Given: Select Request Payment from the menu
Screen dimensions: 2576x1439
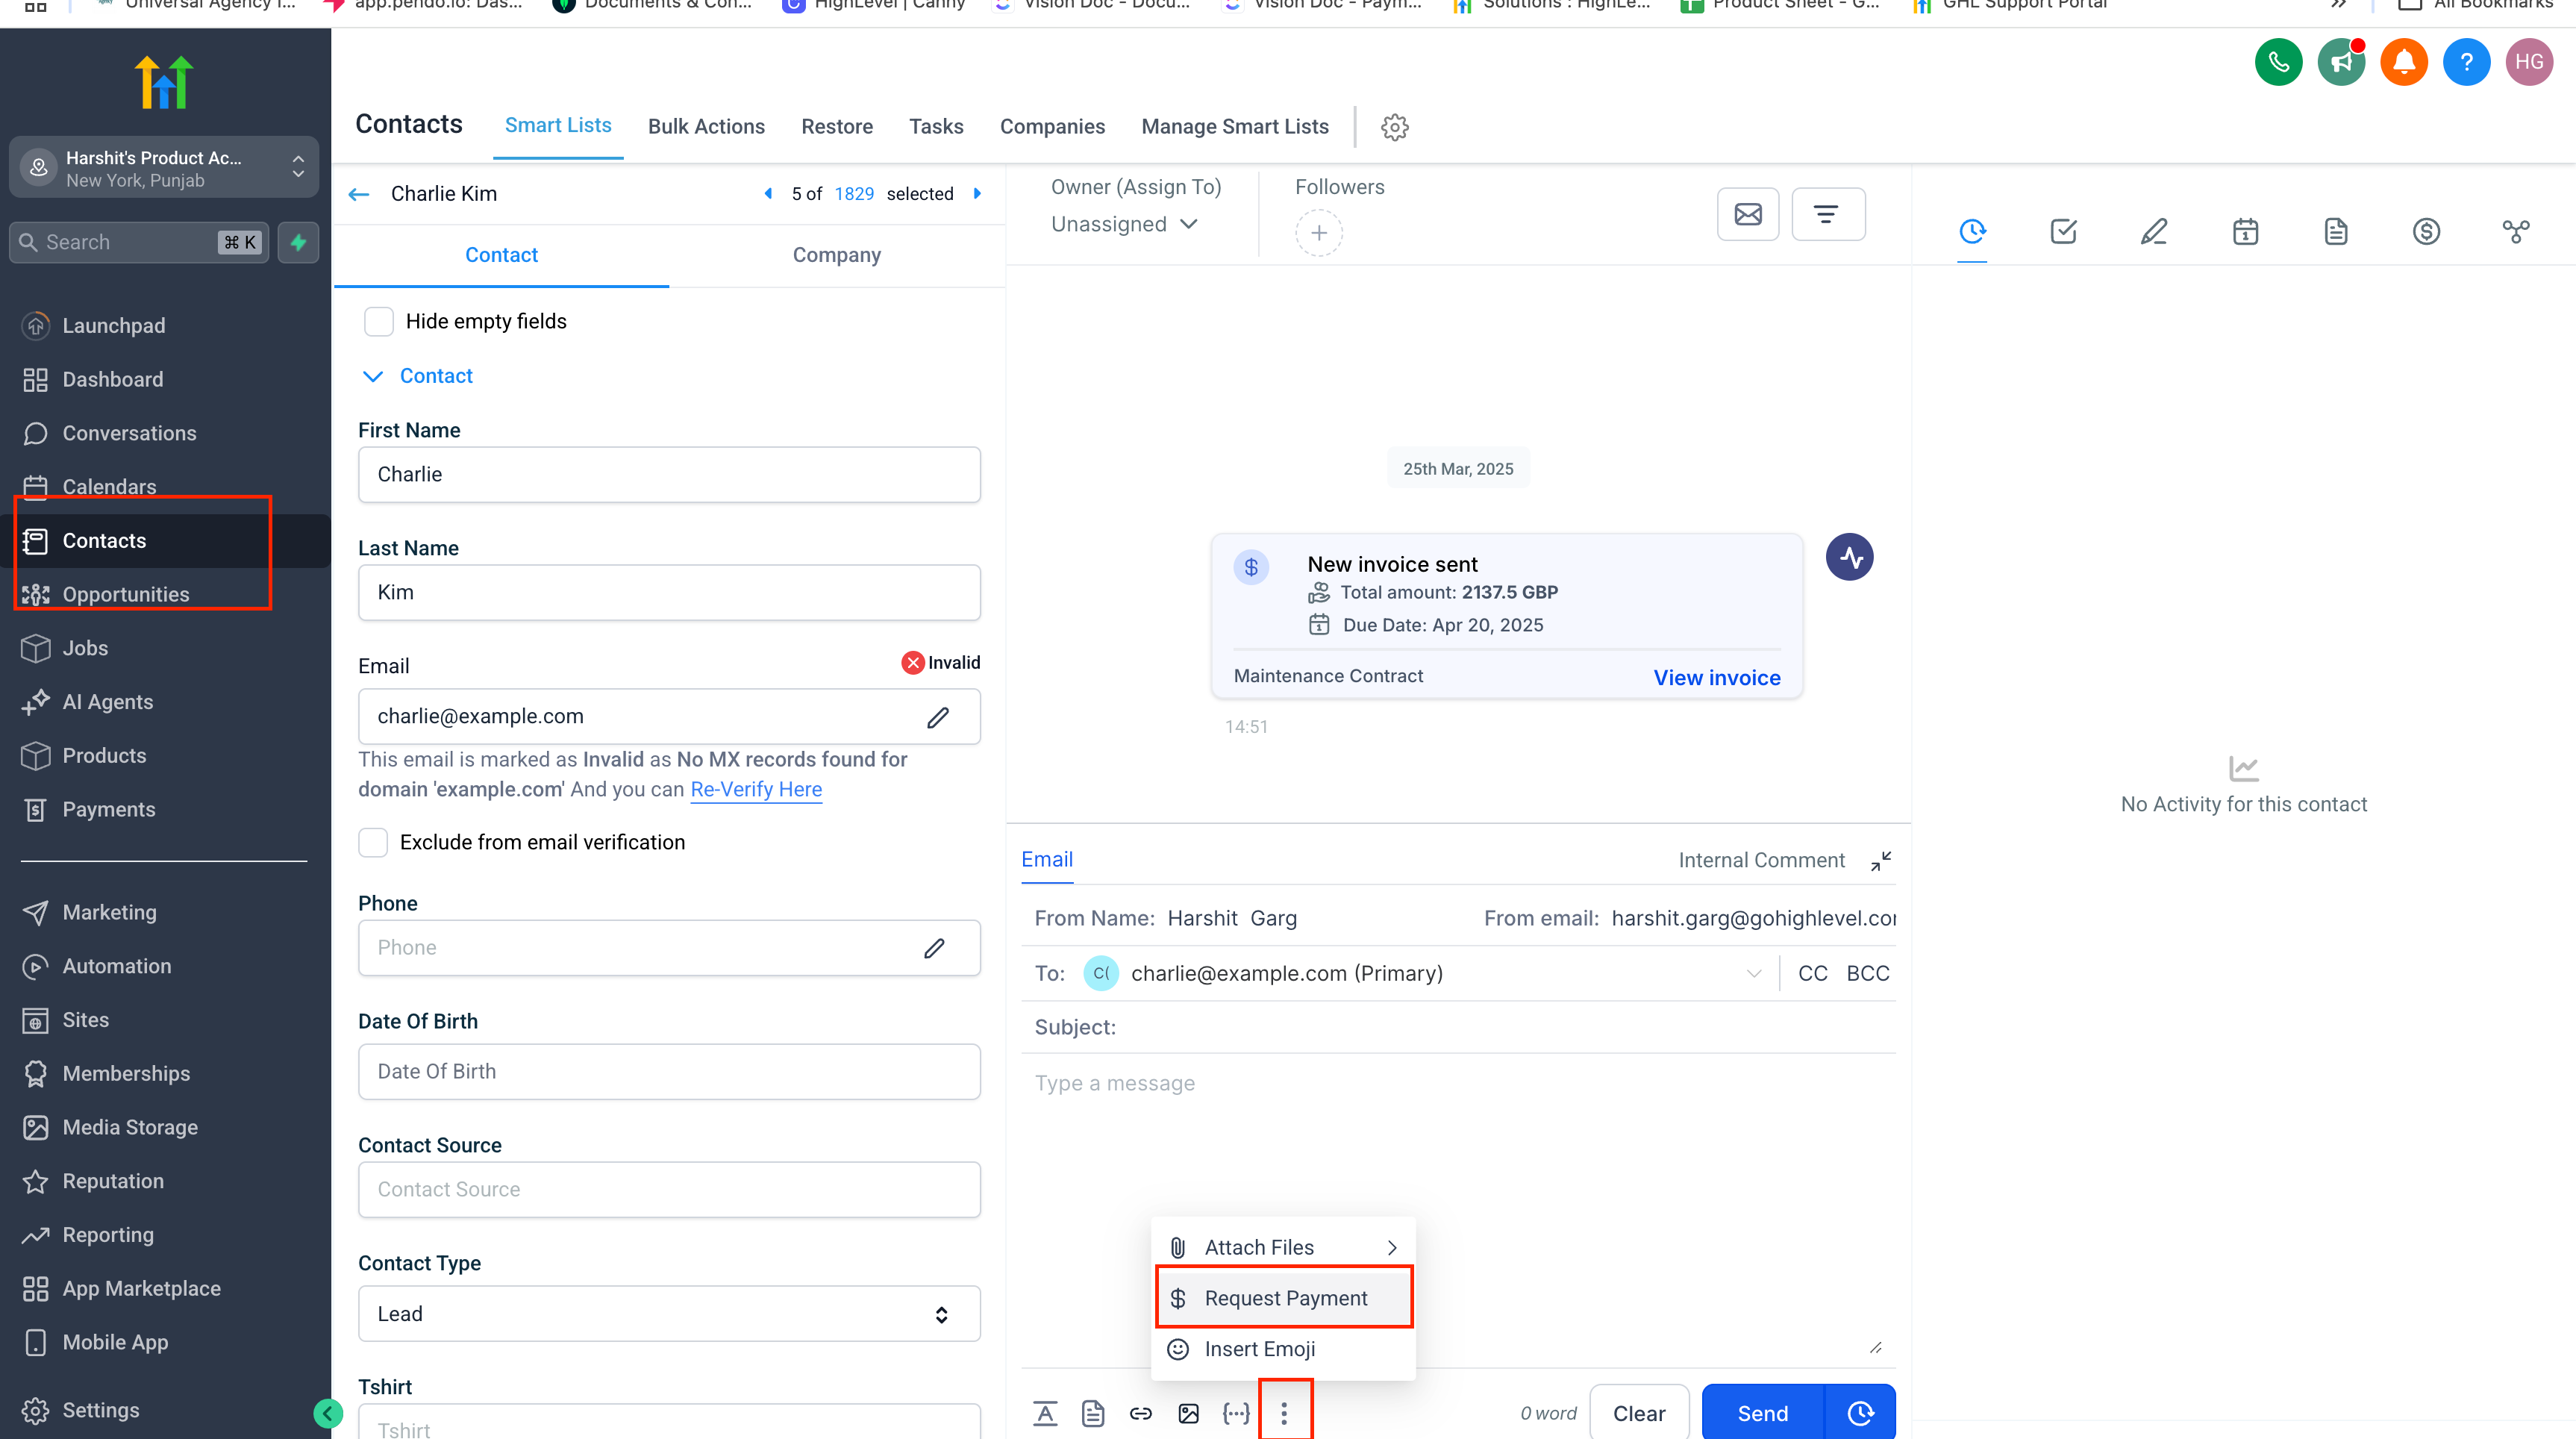Looking at the screenshot, I should coord(1284,1298).
